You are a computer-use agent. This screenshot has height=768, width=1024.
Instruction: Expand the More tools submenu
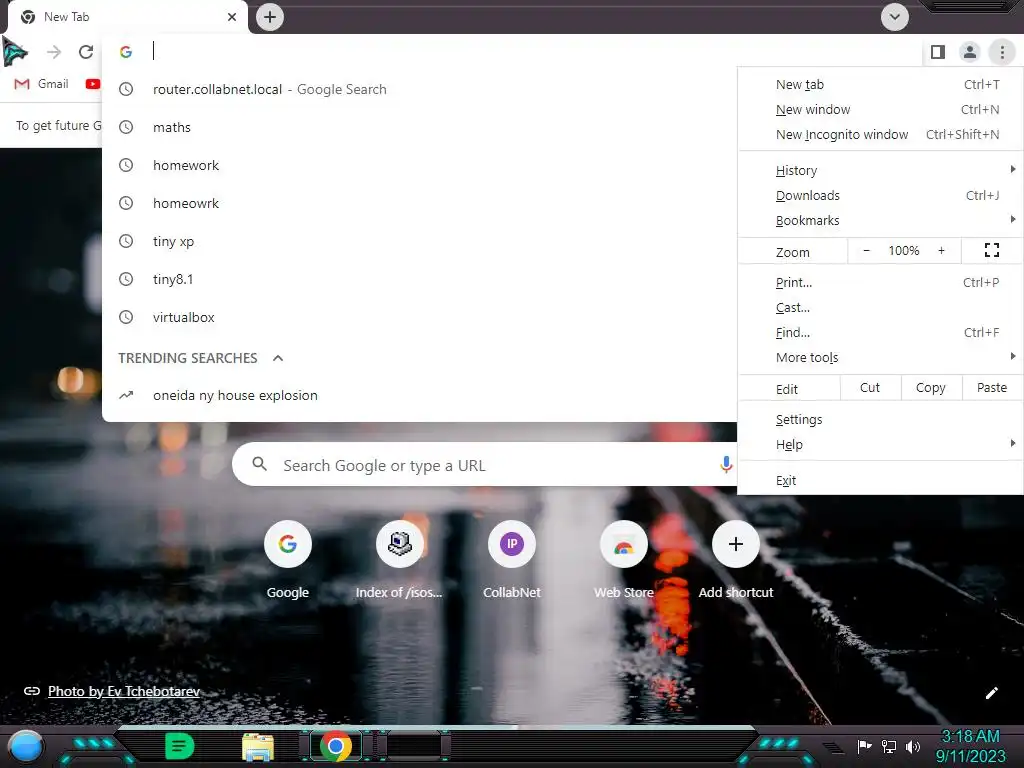point(881,357)
